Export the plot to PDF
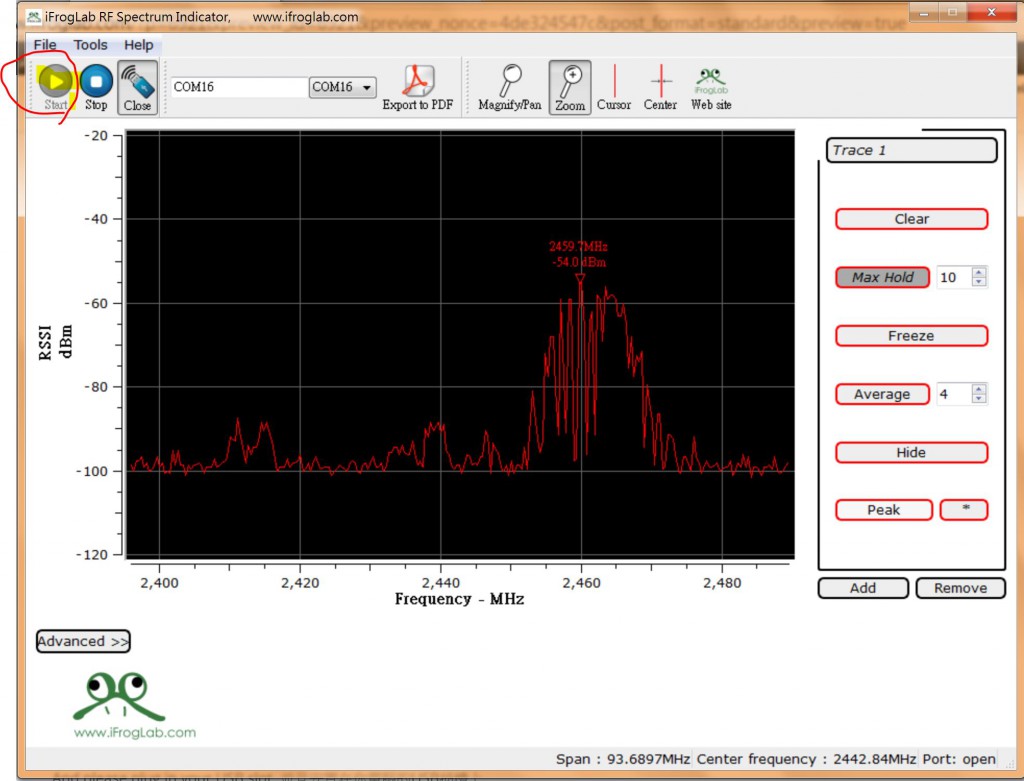Screen dimensions: 1024x781 [x=417, y=88]
